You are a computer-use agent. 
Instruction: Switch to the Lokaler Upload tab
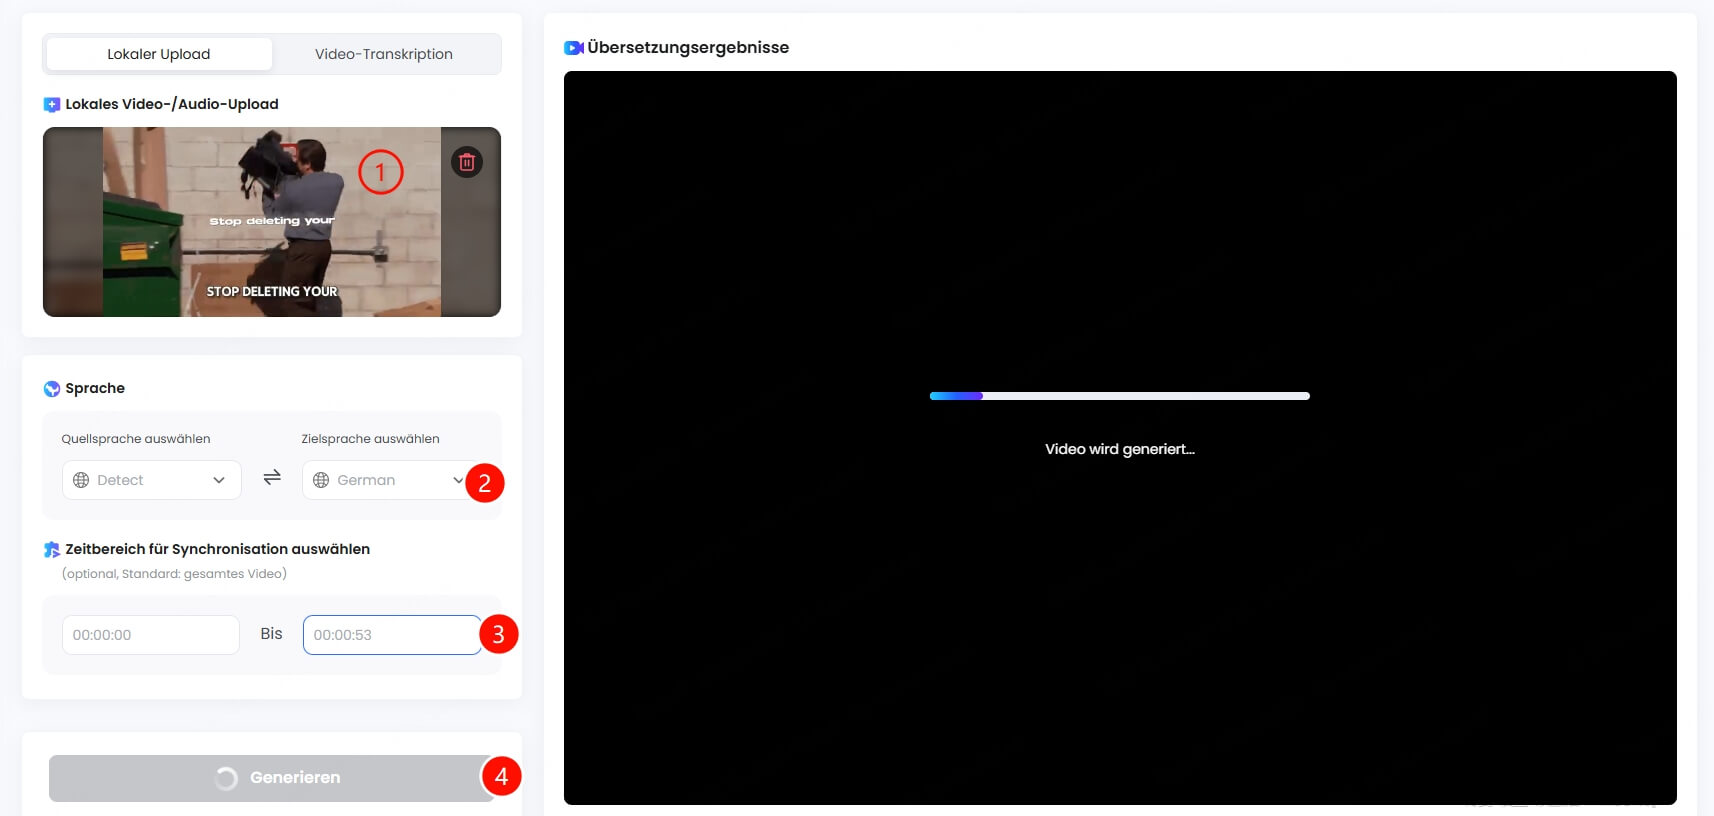pyautogui.click(x=159, y=54)
